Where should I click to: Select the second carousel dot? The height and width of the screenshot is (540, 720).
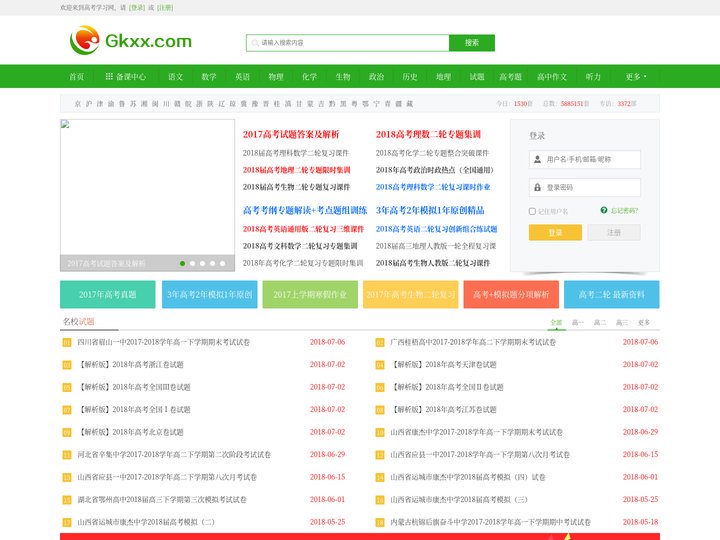coord(192,264)
